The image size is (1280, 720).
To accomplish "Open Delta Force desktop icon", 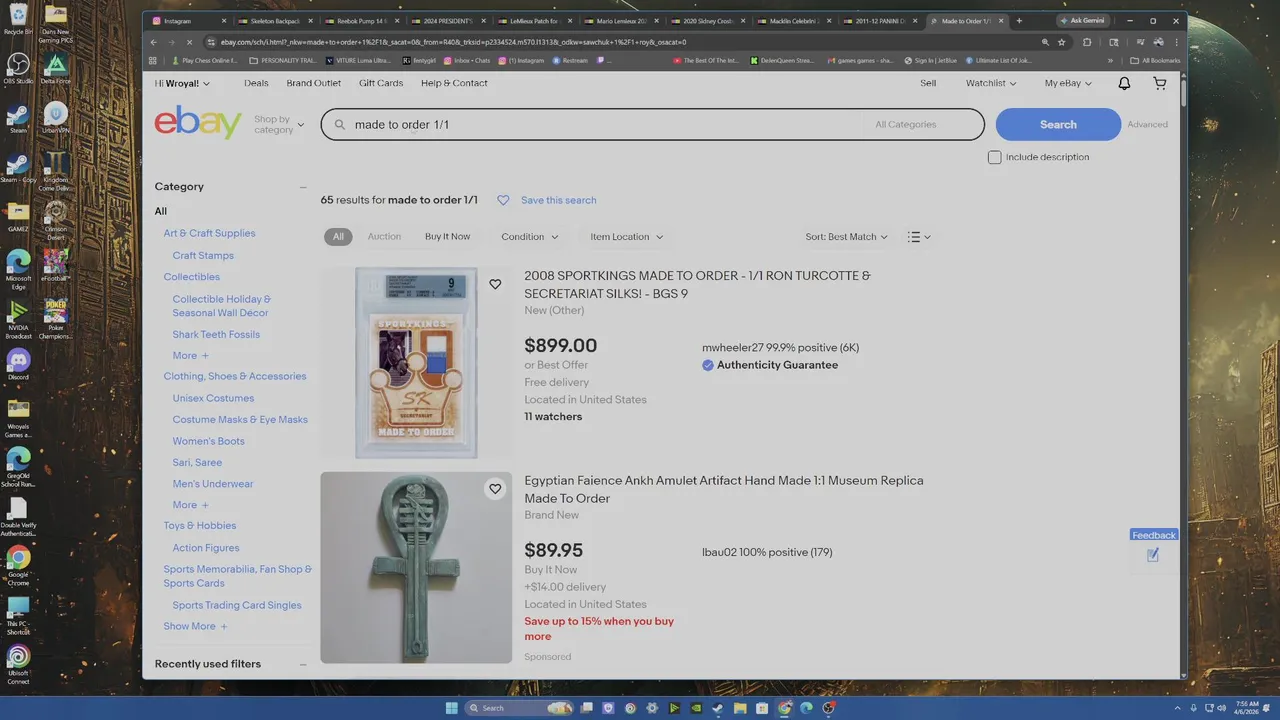I will click(x=55, y=69).
